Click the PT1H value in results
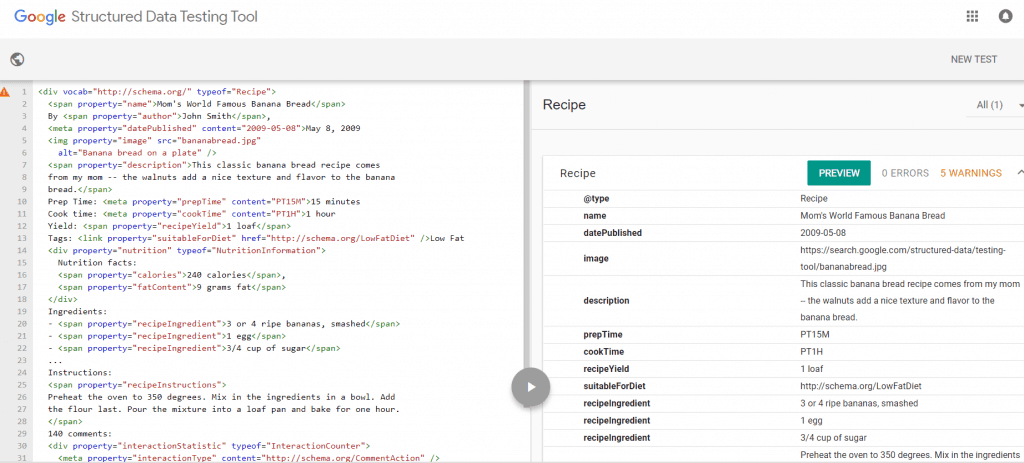1024x463 pixels. pyautogui.click(x=812, y=351)
